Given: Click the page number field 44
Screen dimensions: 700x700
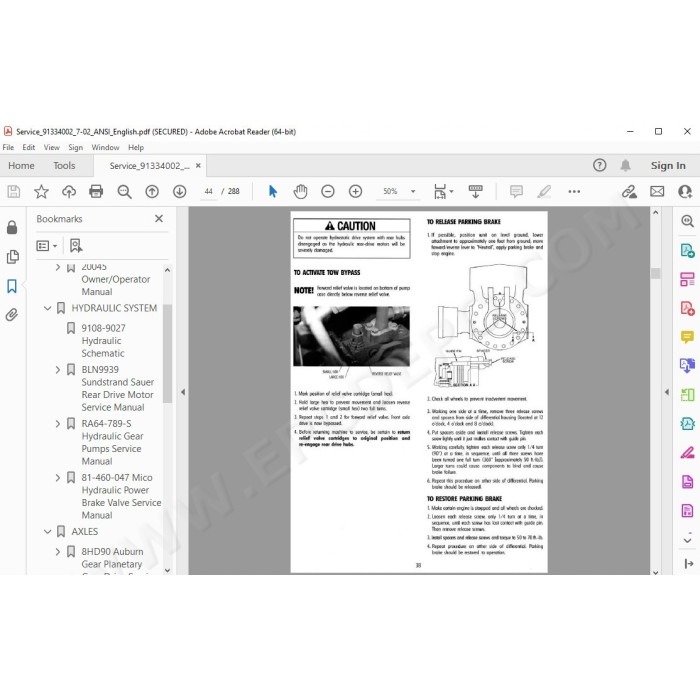Looking at the screenshot, I should pyautogui.click(x=208, y=192).
